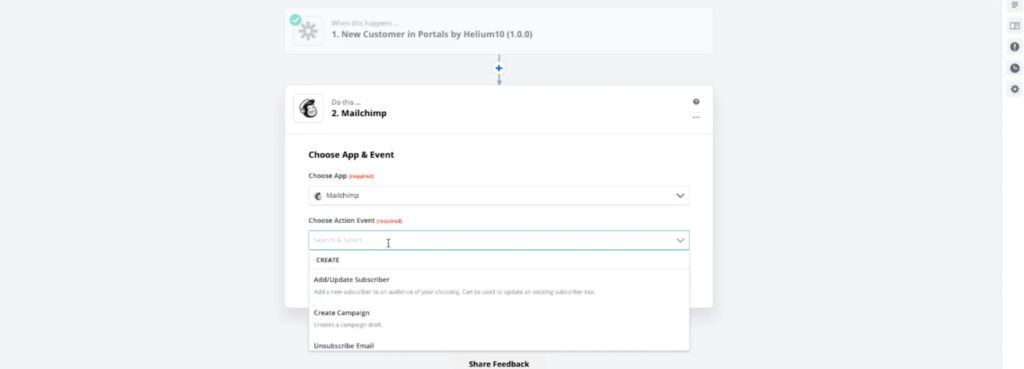The width and height of the screenshot is (1024, 369).
Task: Open the clock history icon in sidebar
Action: pos(1014,68)
